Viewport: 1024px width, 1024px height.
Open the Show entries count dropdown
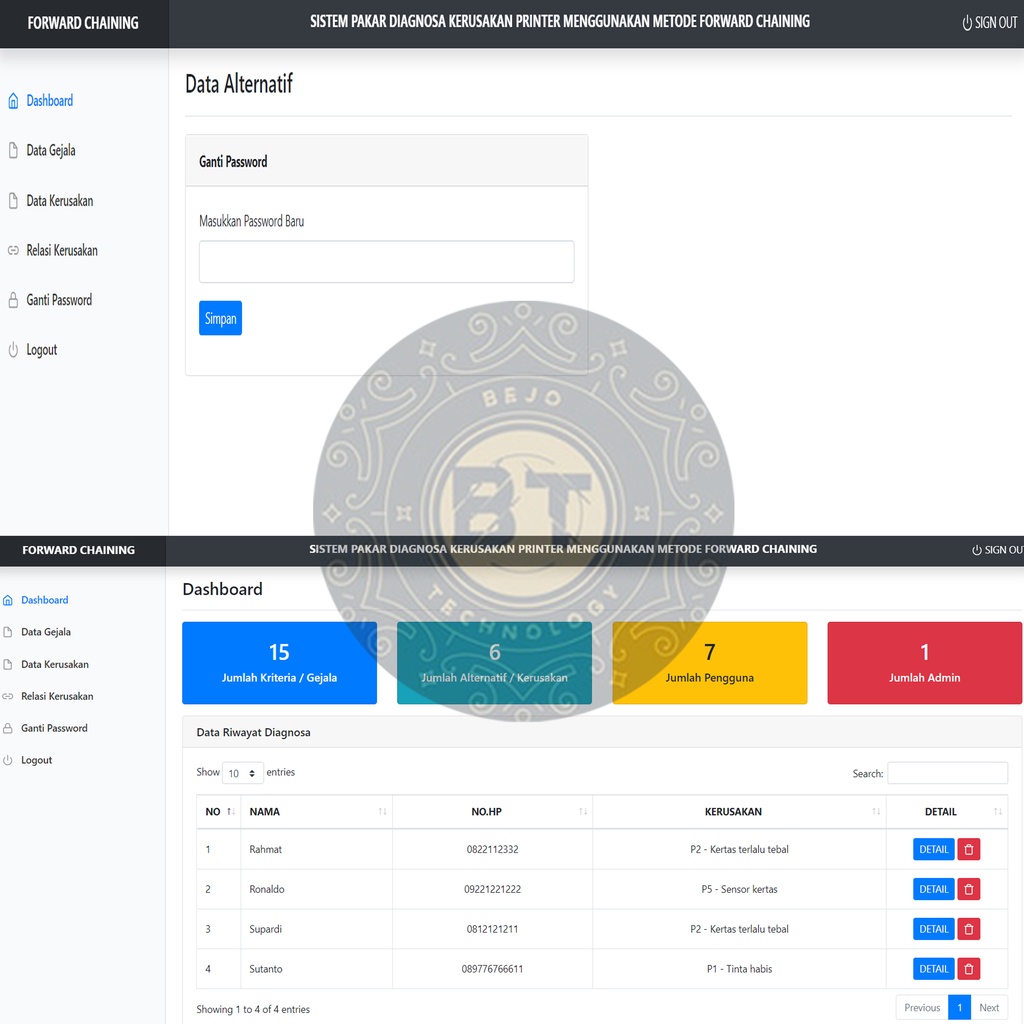(x=243, y=773)
